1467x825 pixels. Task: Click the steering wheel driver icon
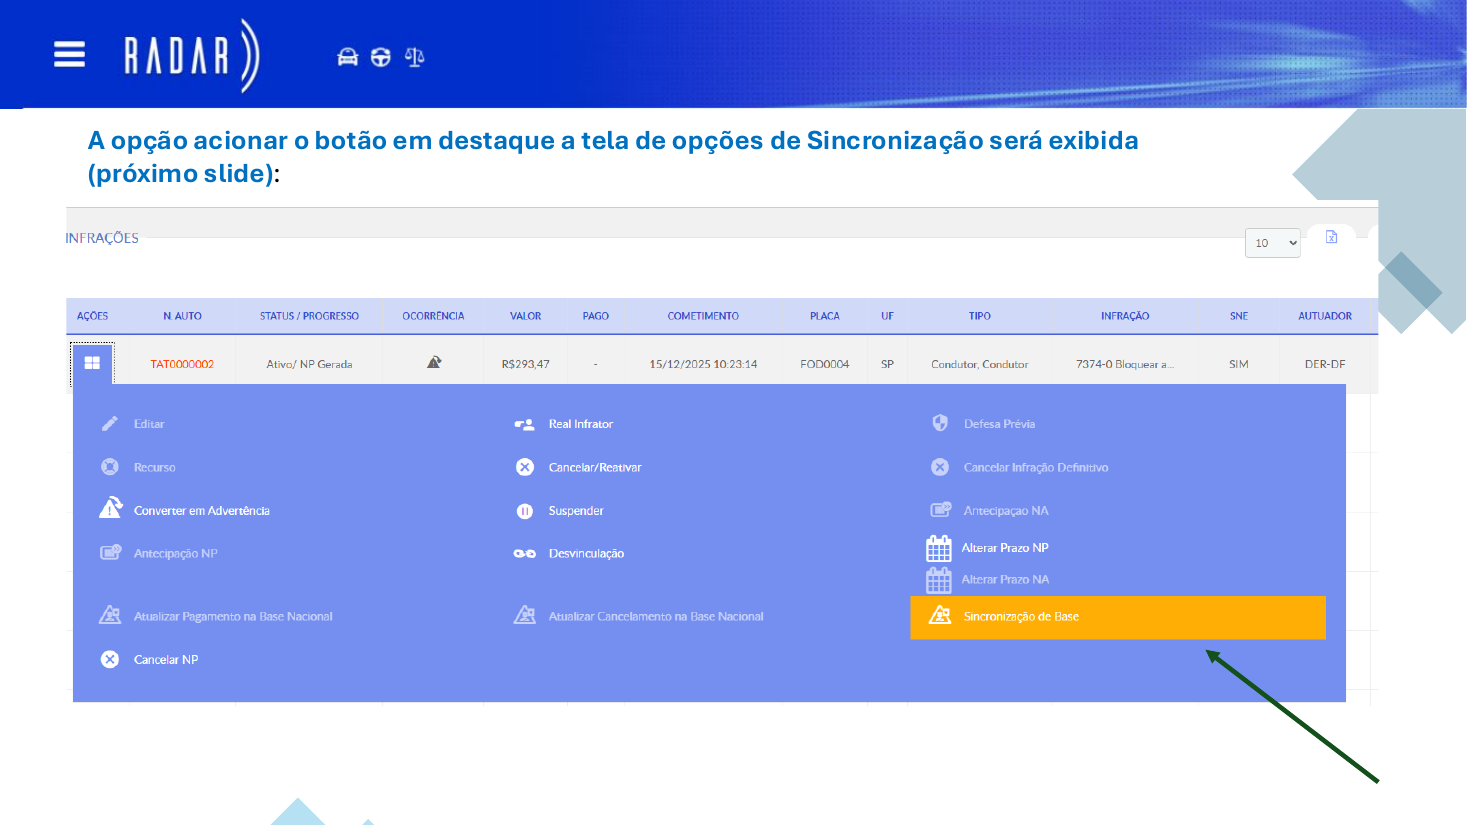tap(380, 57)
